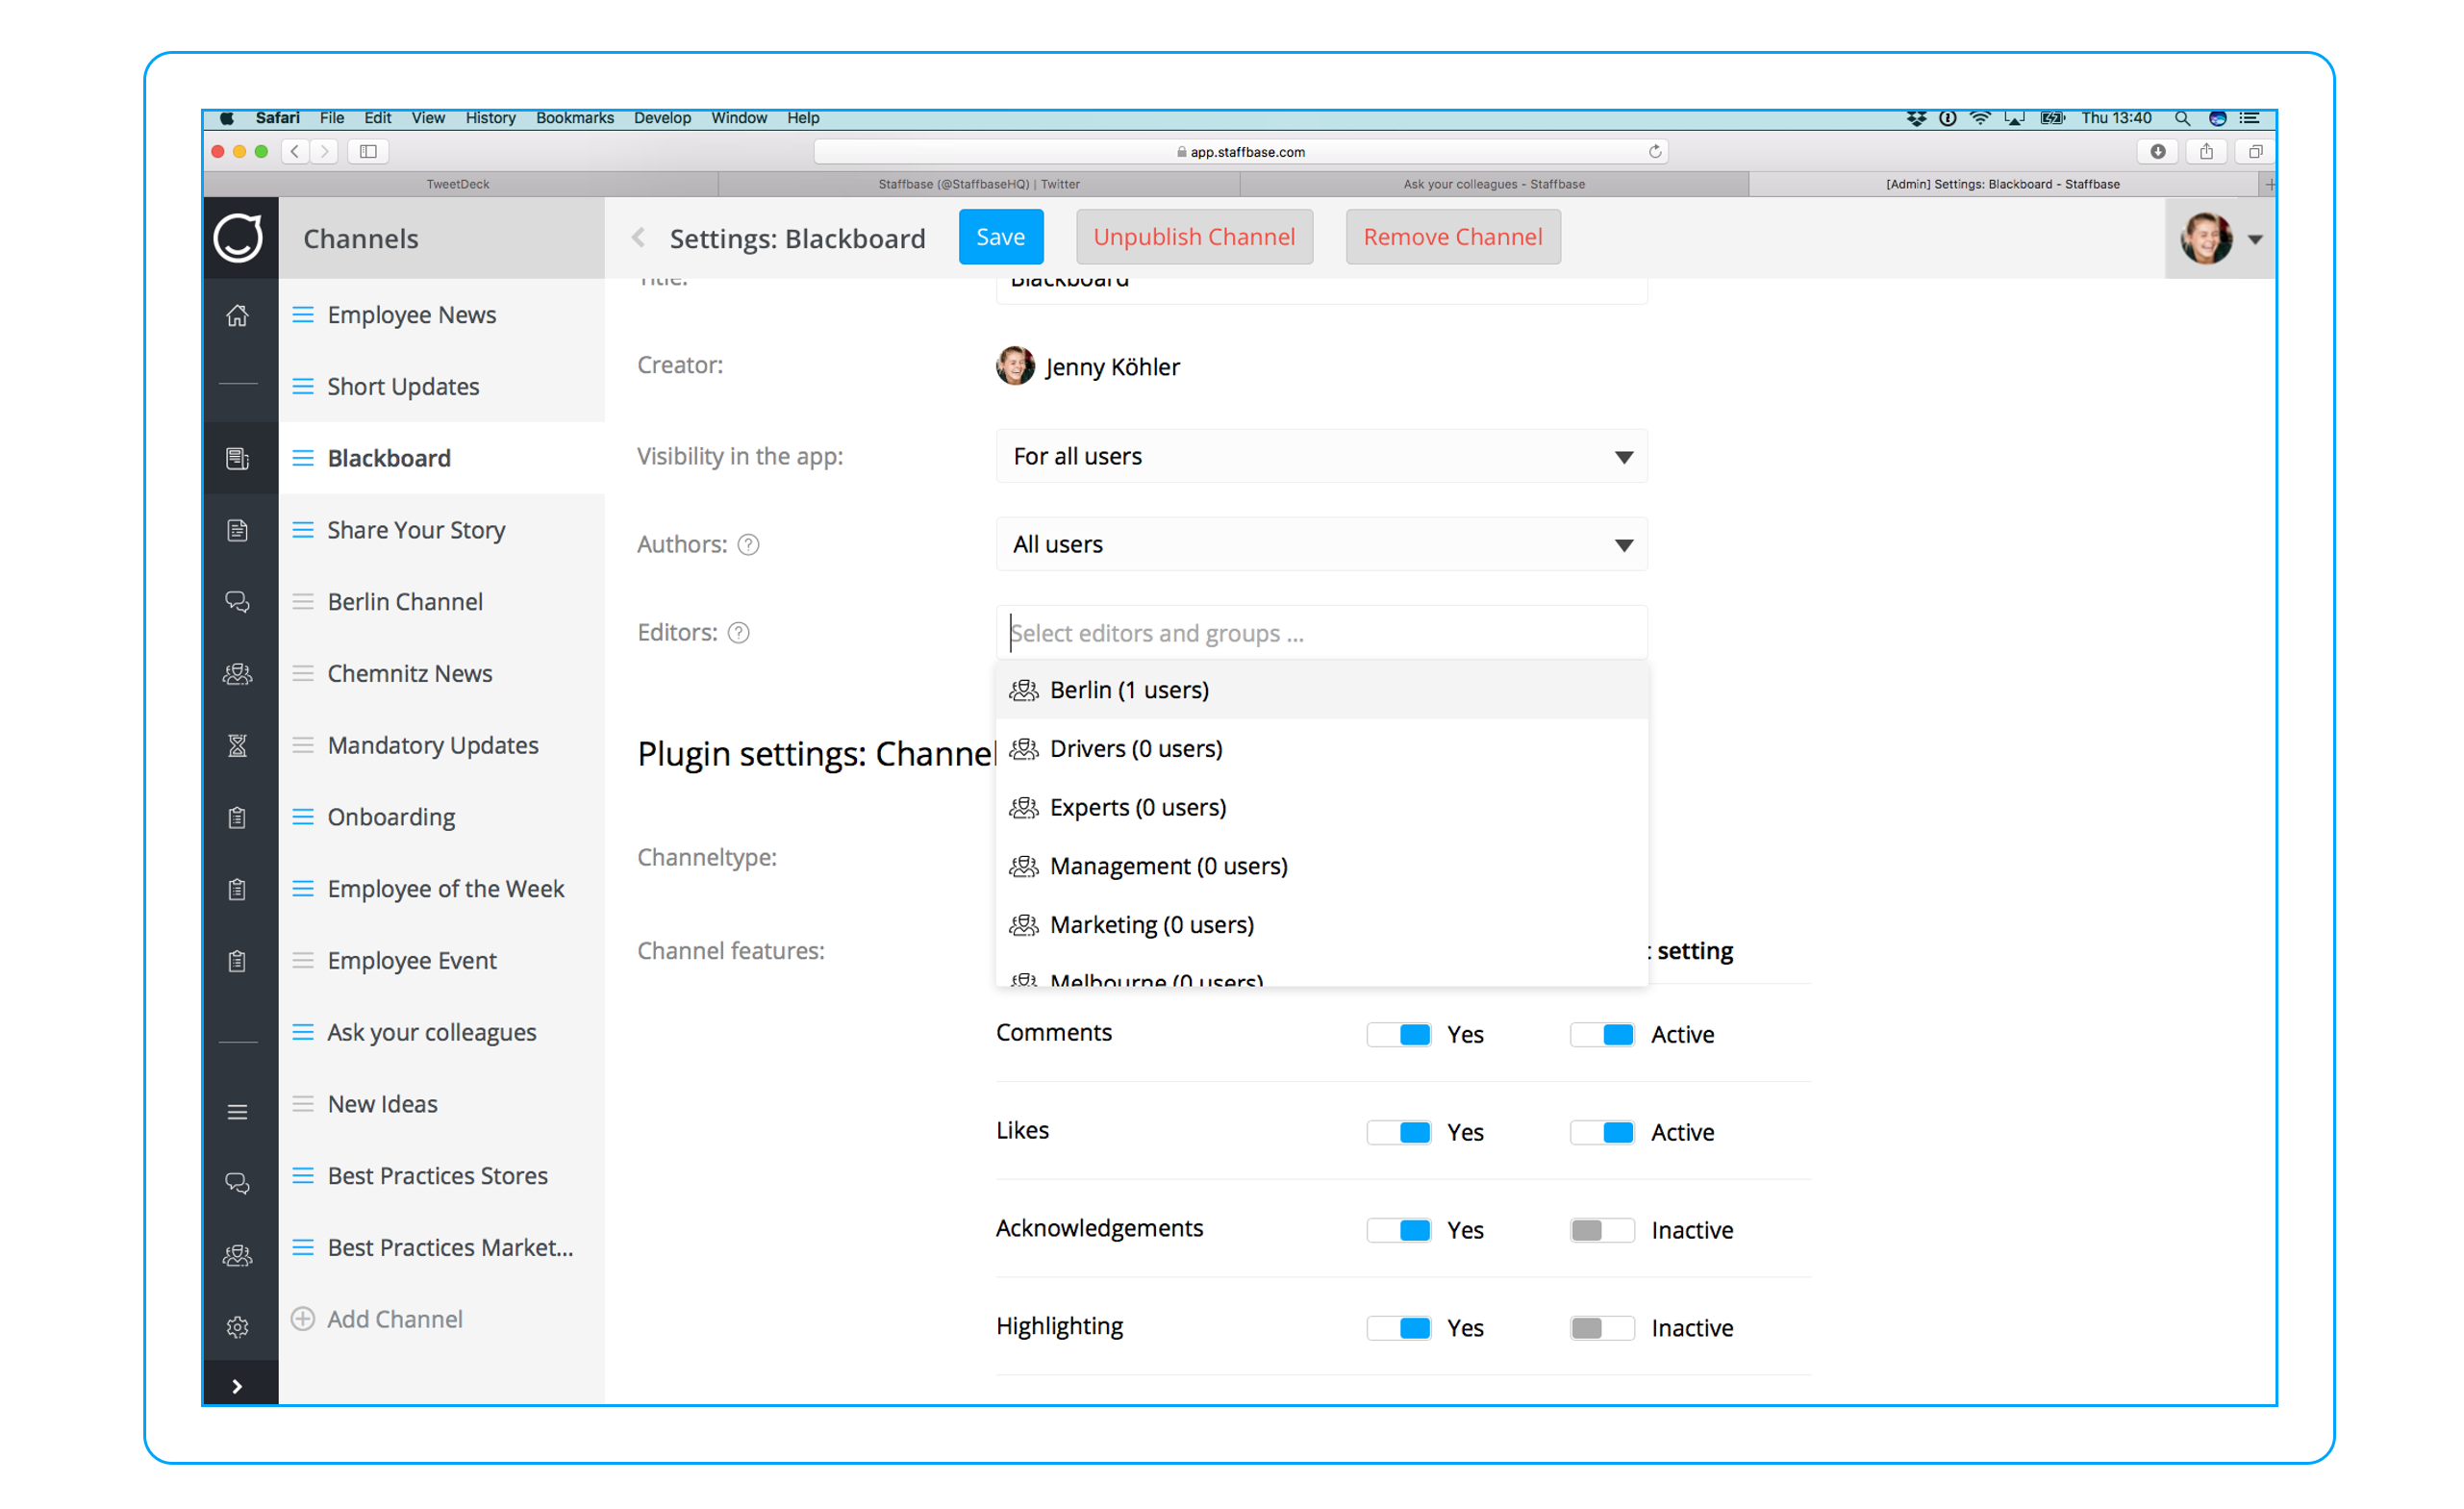This screenshot has height=1509, width=2464.
Task: Toggle Comments Active switch
Action: 1603,1035
